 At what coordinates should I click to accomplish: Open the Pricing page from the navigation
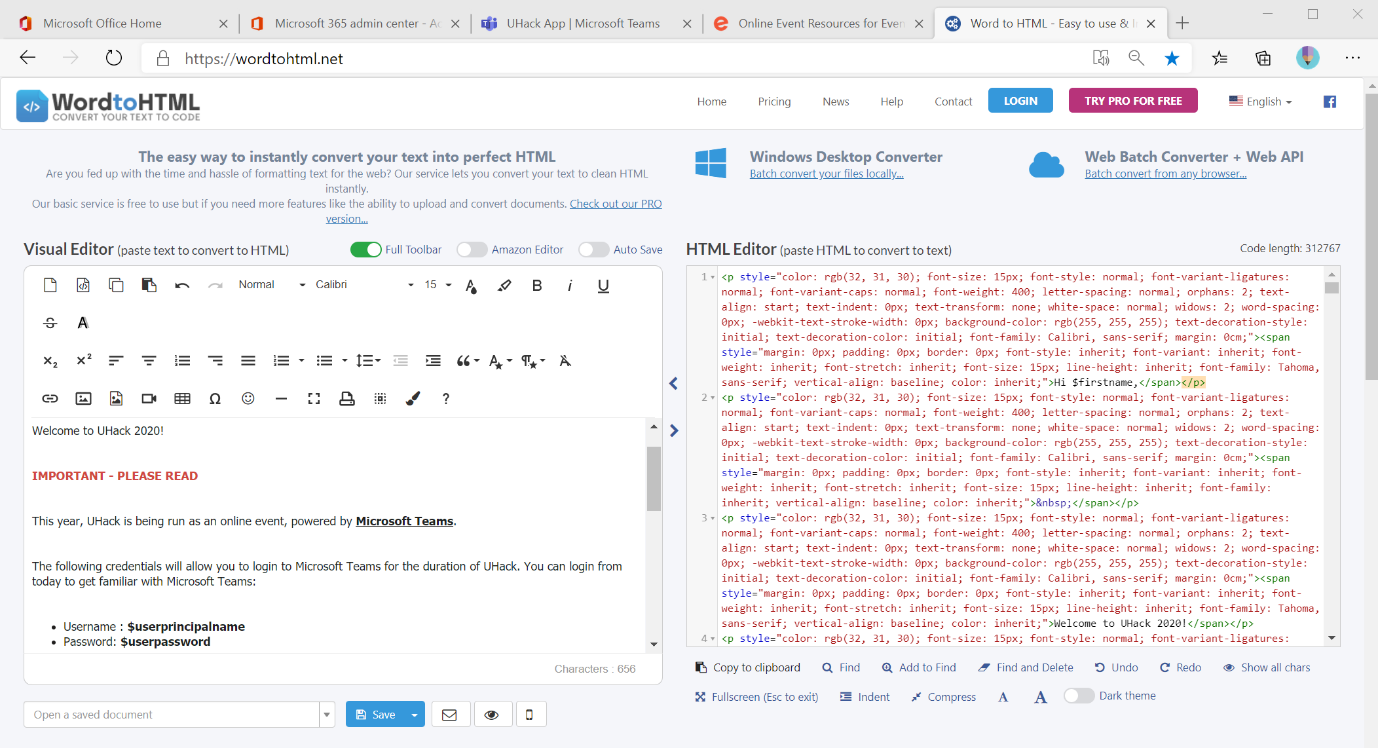point(774,102)
